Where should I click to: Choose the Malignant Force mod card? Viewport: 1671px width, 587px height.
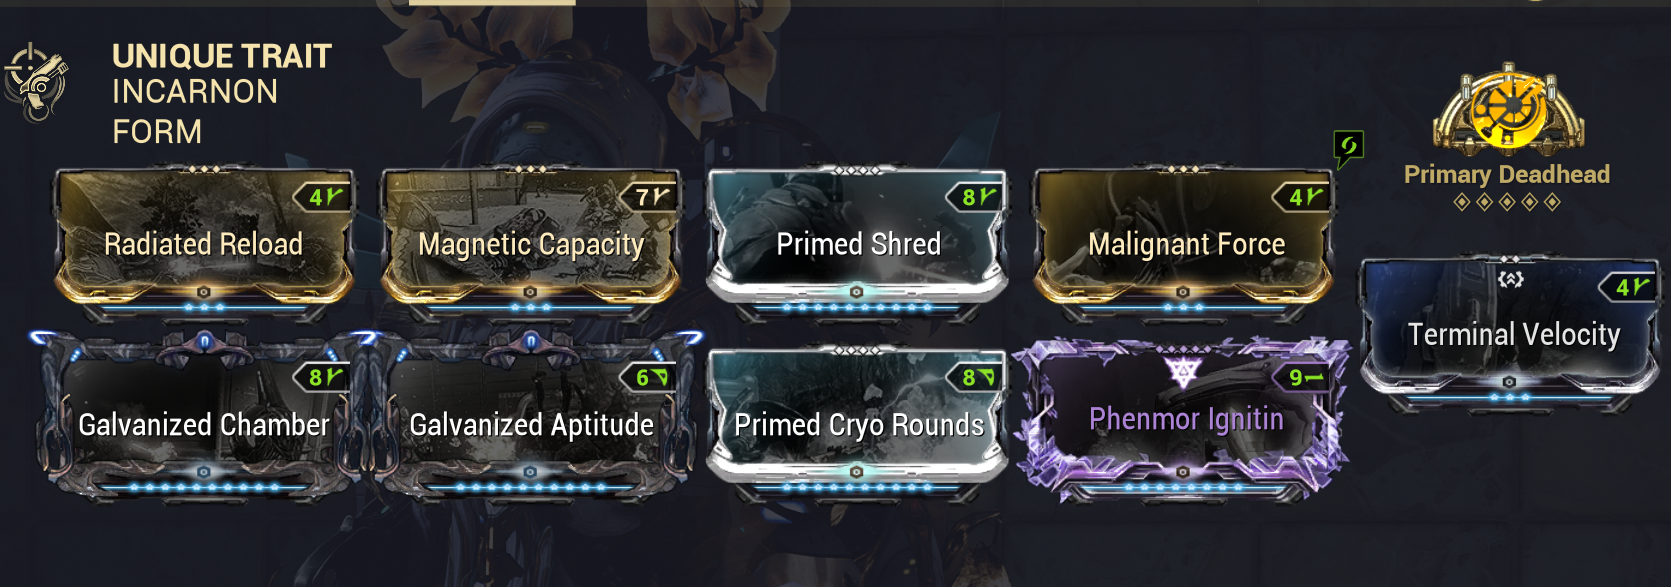click(x=1184, y=243)
